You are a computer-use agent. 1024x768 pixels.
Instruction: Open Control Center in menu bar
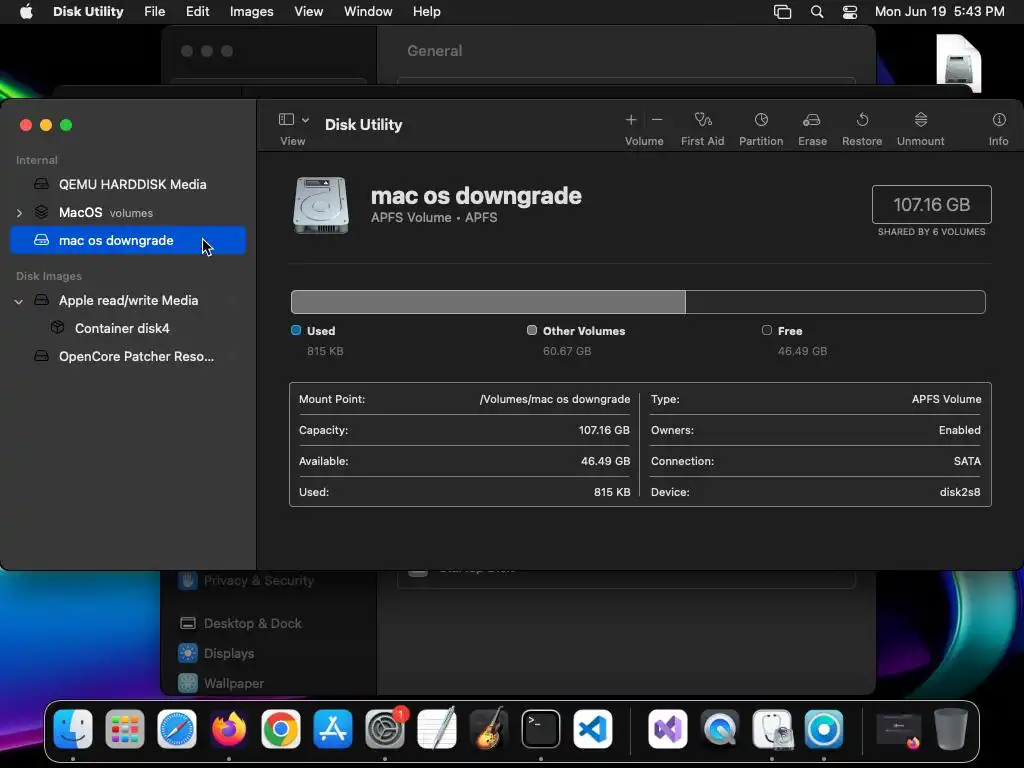coord(850,12)
